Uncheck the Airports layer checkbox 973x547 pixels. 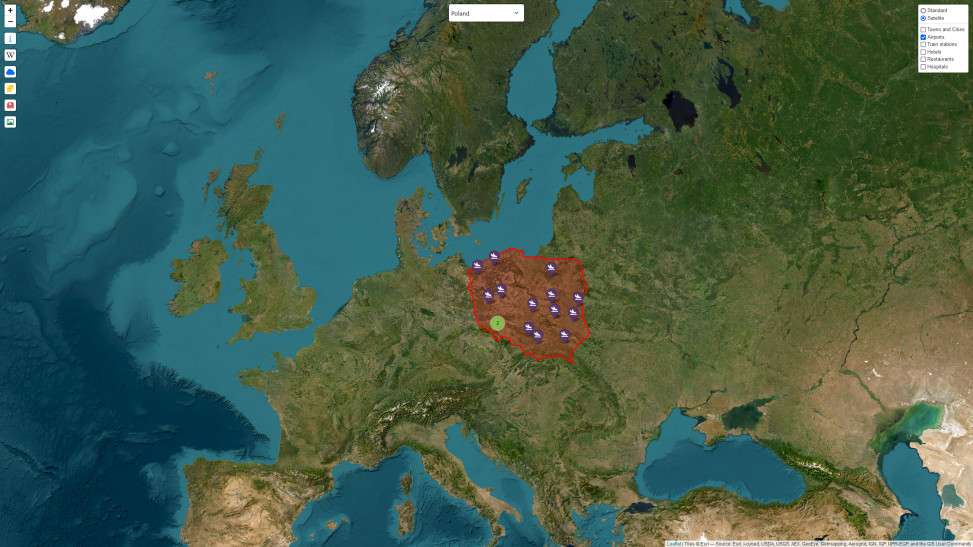[923, 37]
